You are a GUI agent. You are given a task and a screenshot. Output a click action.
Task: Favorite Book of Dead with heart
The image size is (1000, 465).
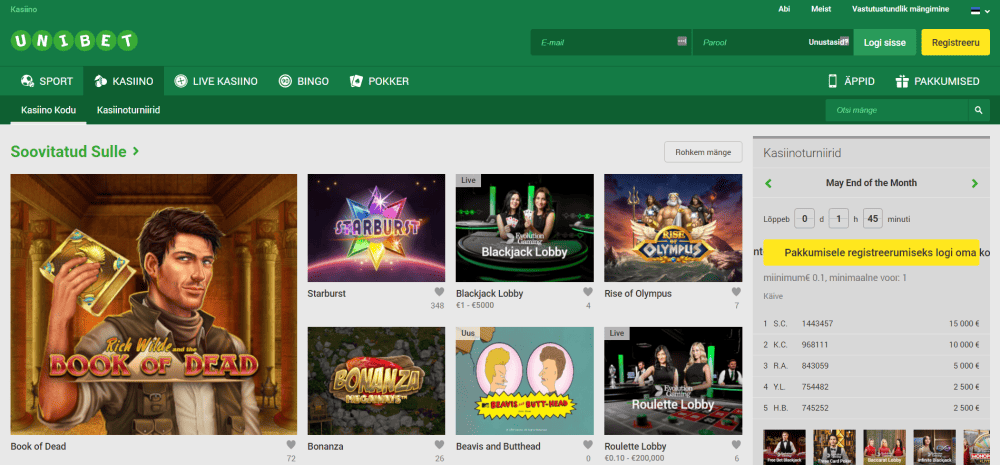(x=291, y=446)
